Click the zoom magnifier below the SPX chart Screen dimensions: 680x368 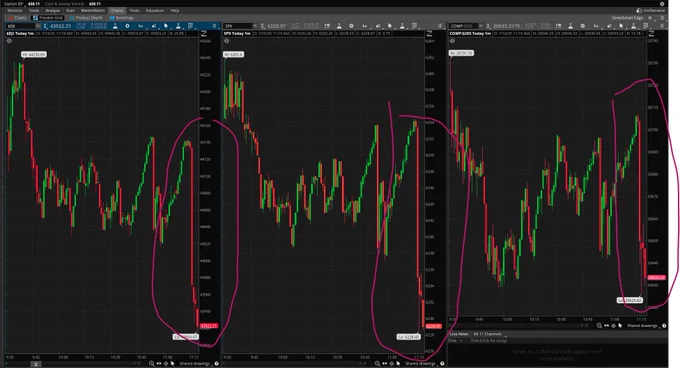pos(377,363)
